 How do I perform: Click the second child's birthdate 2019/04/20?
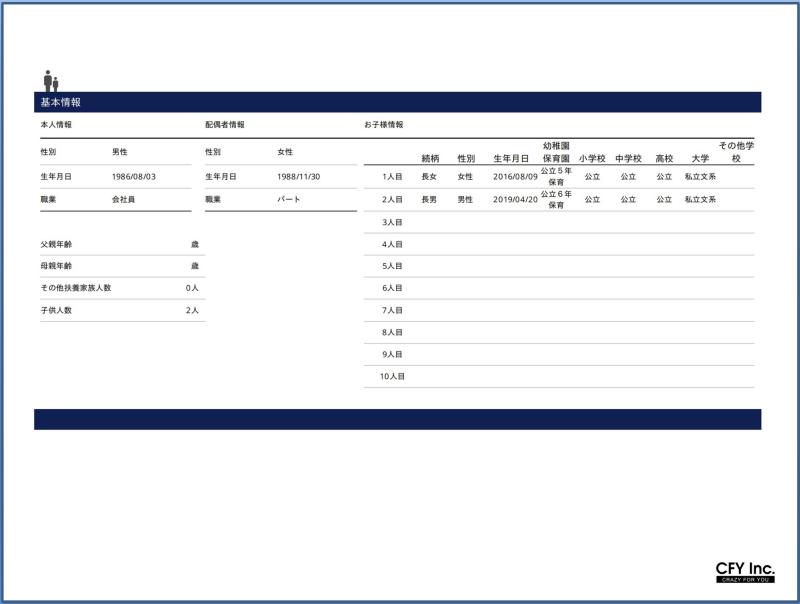pyautogui.click(x=515, y=199)
